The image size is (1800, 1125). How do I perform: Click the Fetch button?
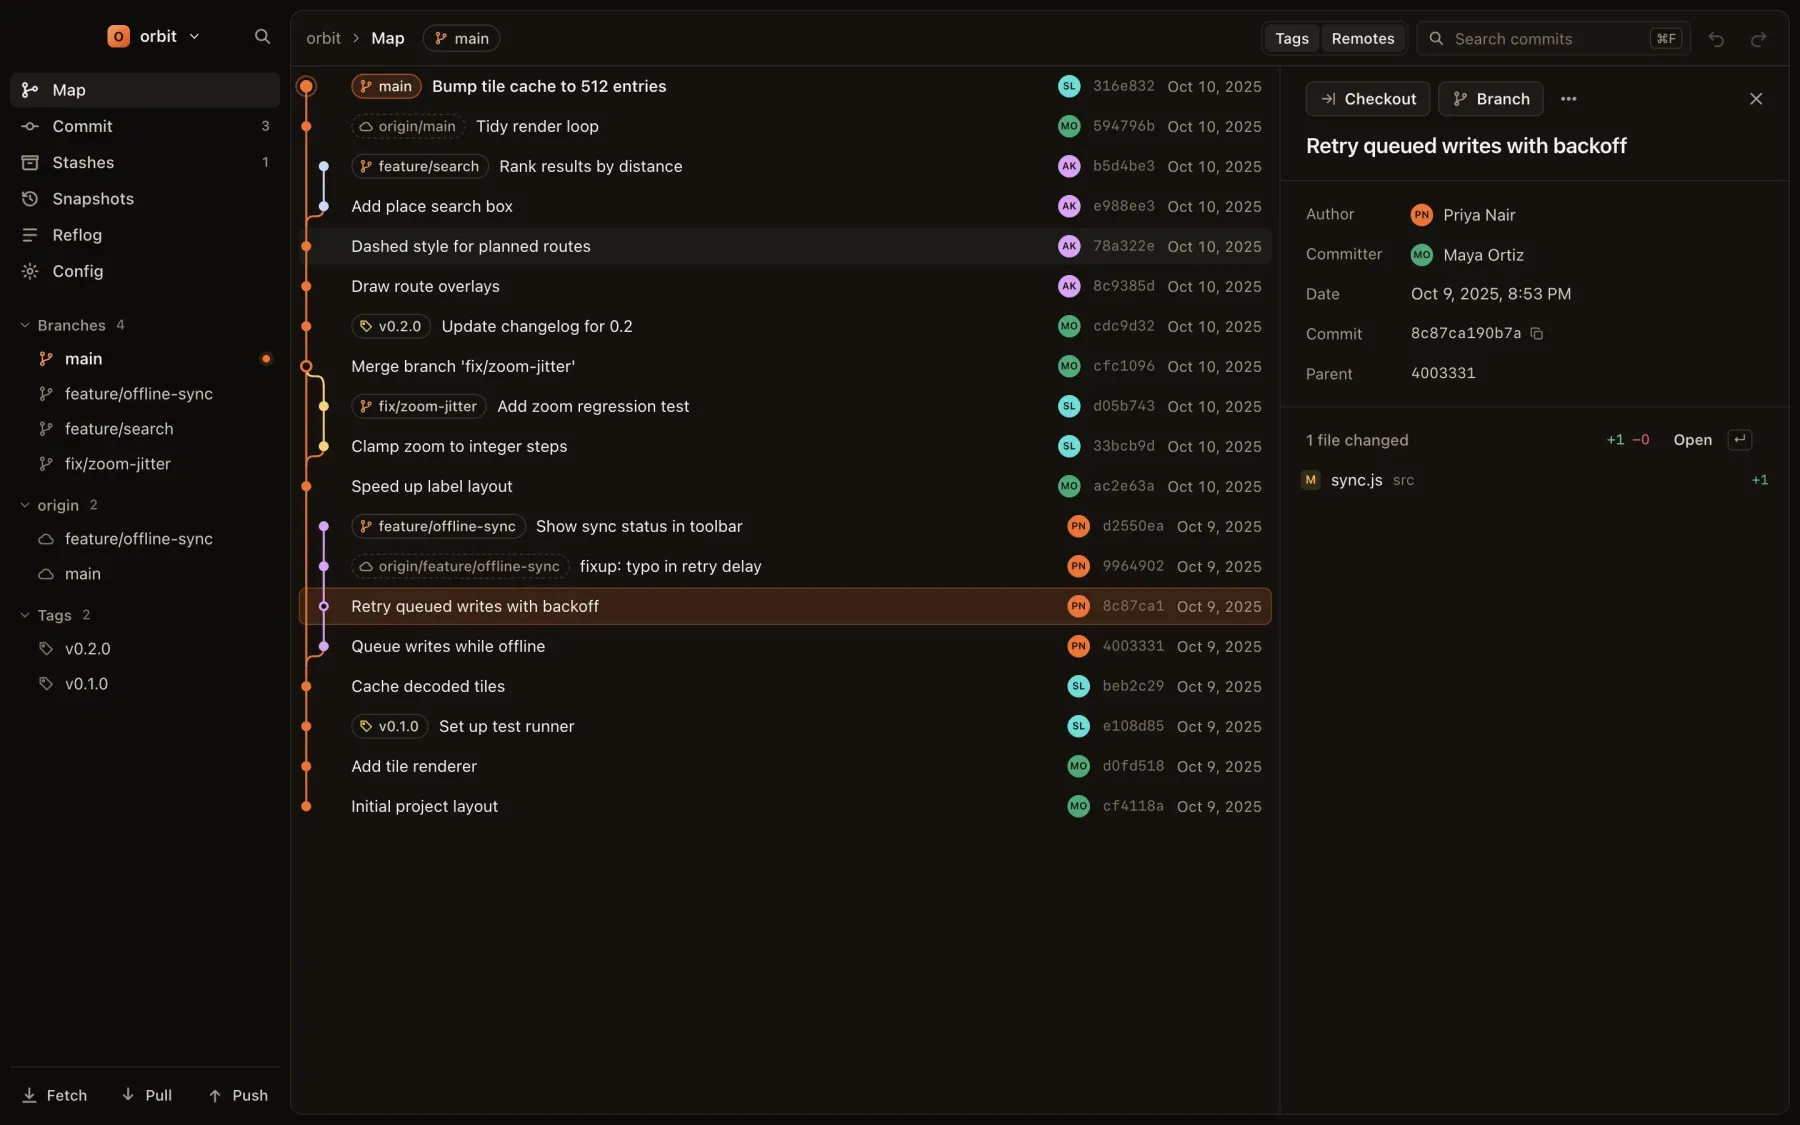(55, 1096)
